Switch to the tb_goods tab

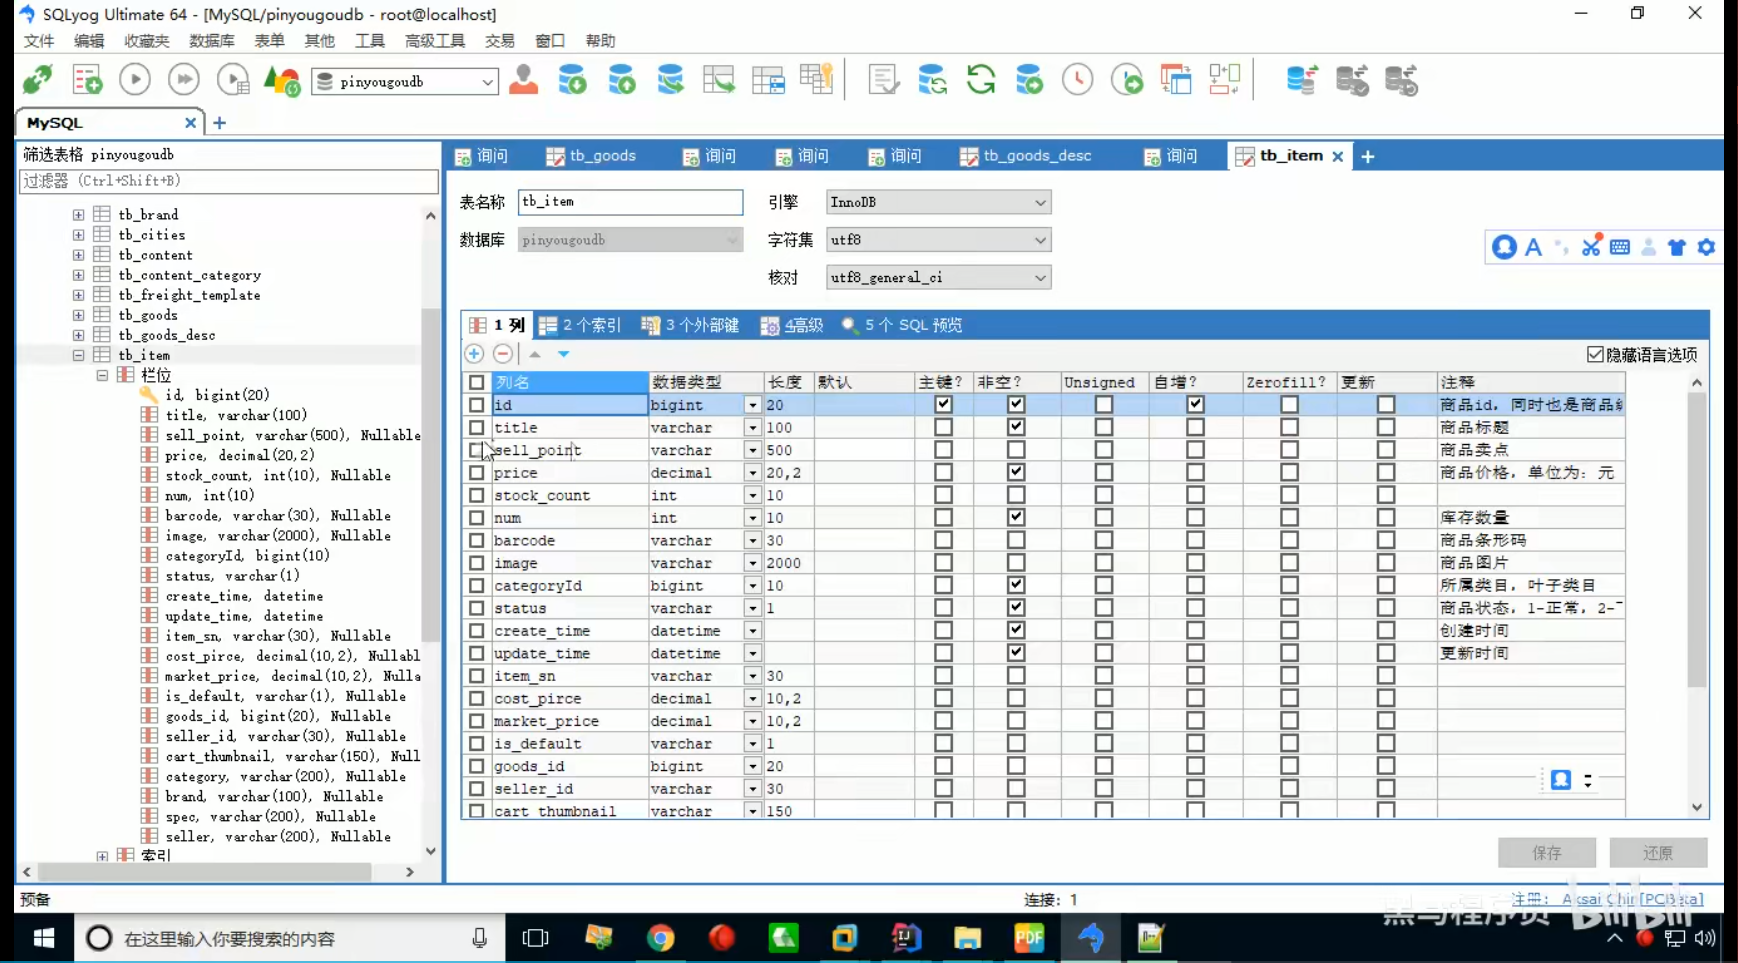tap(591, 156)
